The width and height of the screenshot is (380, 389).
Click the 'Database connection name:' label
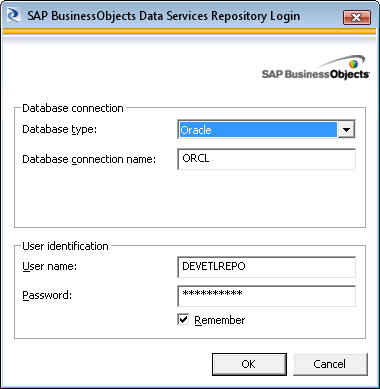89,159
